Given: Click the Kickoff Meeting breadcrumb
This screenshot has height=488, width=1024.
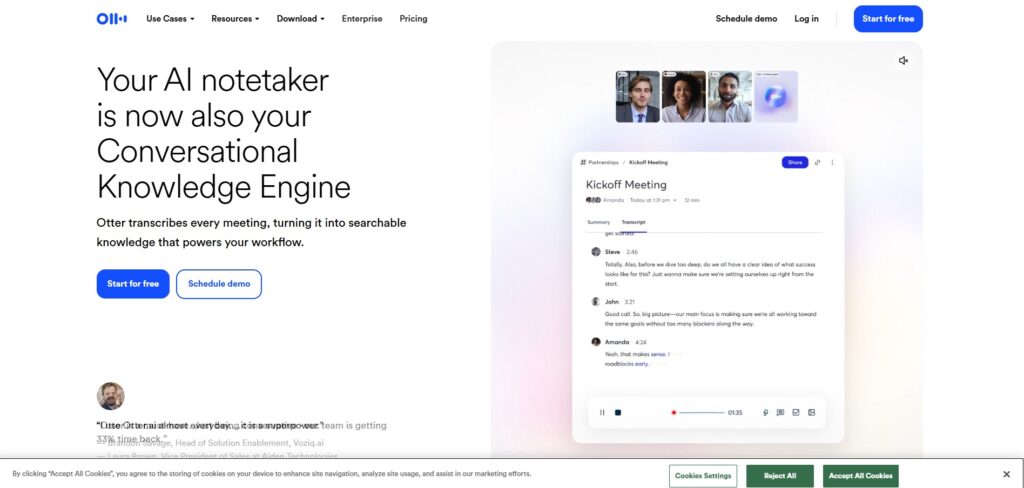Looking at the screenshot, I should click(648, 163).
